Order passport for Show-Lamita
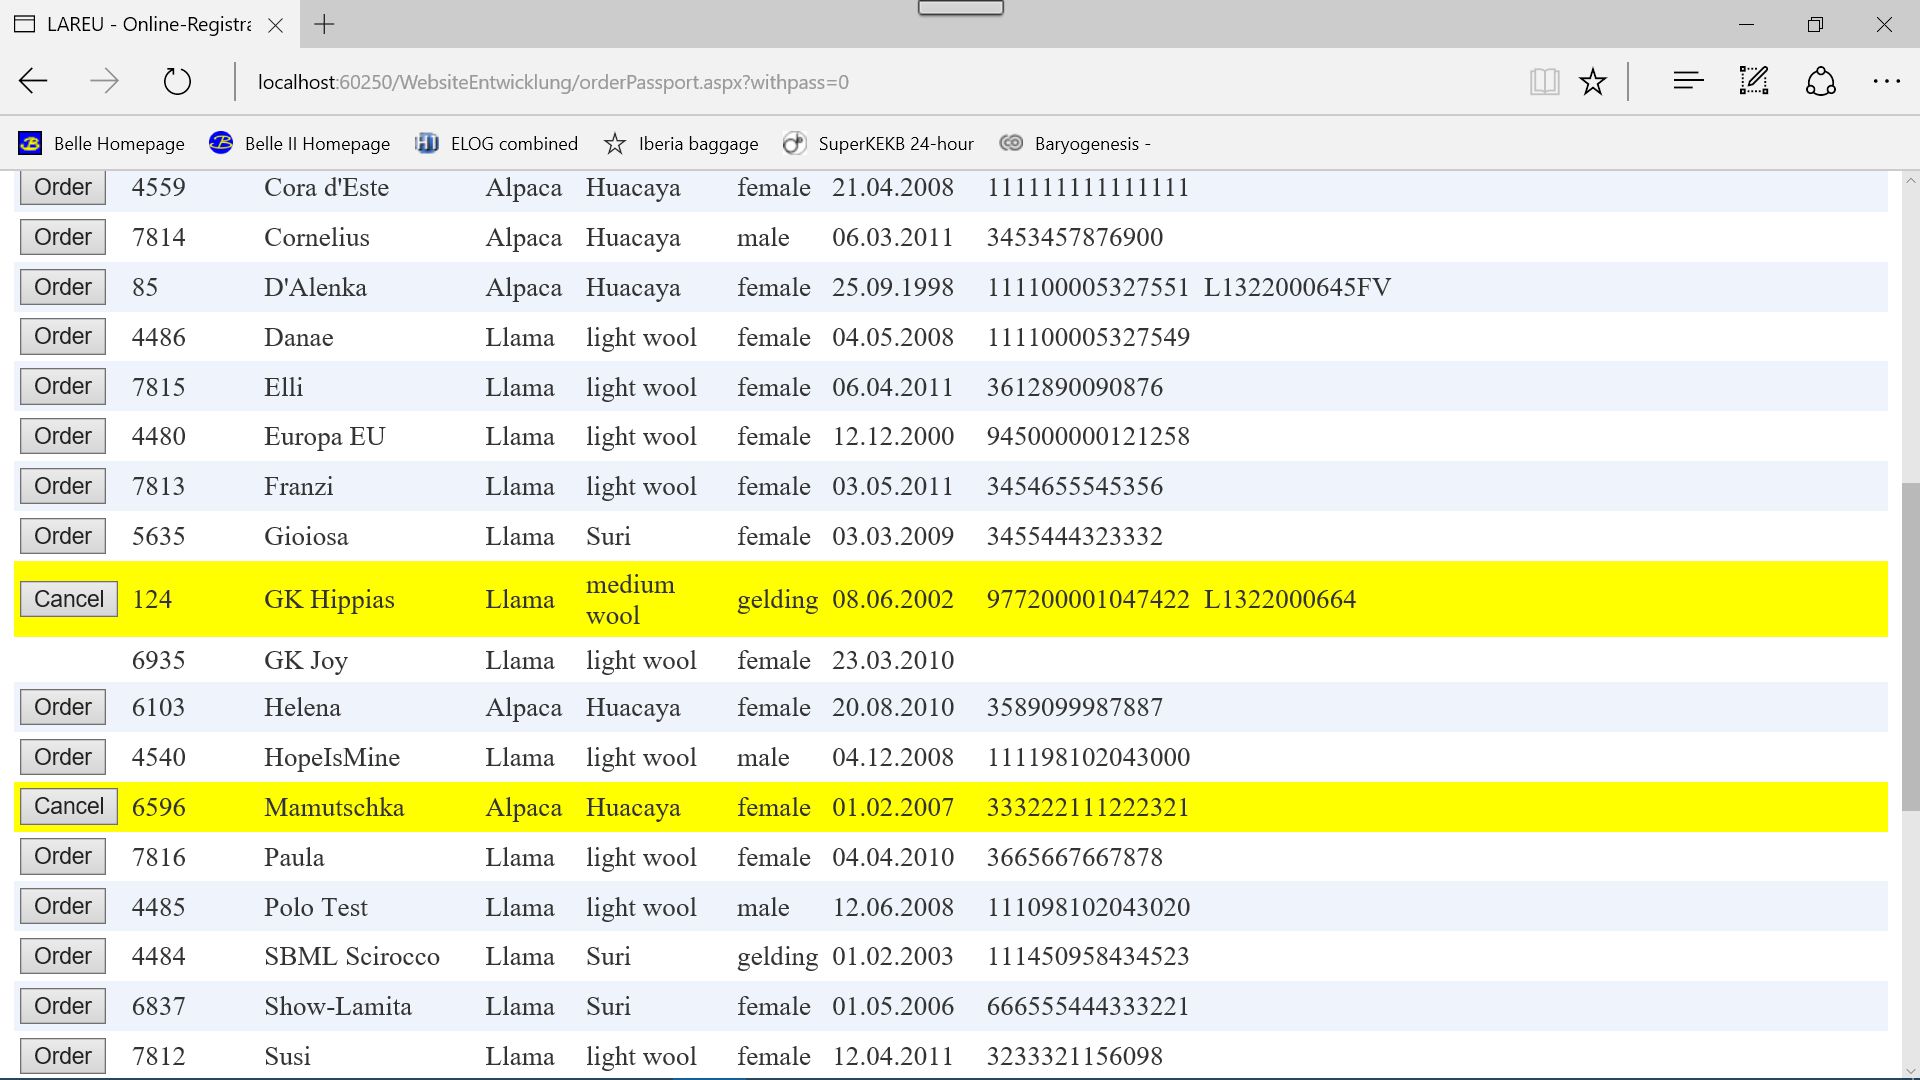This screenshot has width=1920, height=1080. (63, 1006)
